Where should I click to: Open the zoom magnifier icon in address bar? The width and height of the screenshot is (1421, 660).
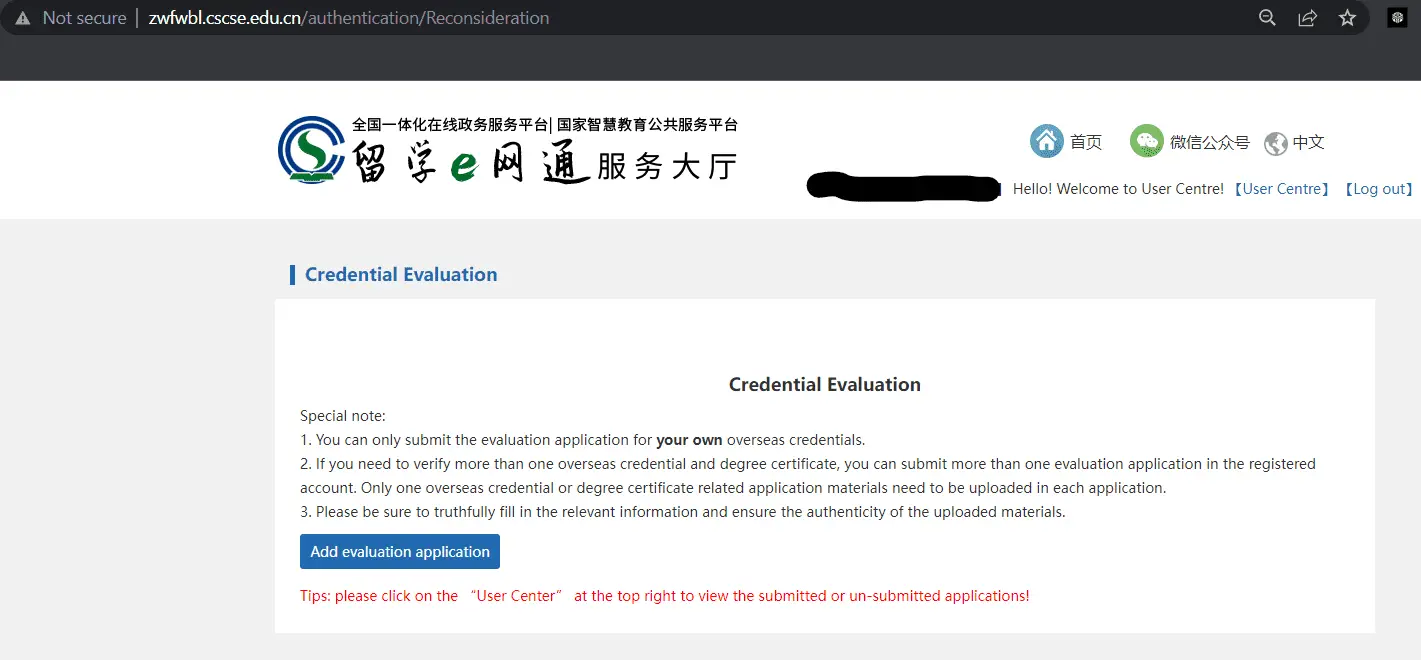(1266, 17)
